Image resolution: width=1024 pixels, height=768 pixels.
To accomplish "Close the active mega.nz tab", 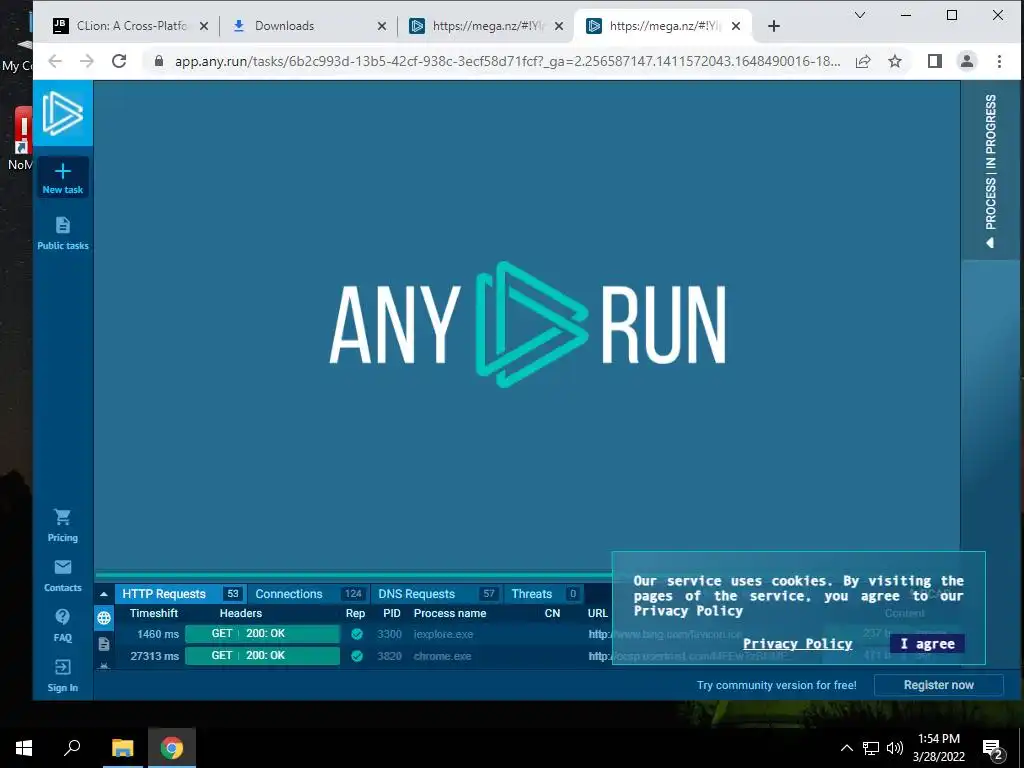I will pos(736,26).
